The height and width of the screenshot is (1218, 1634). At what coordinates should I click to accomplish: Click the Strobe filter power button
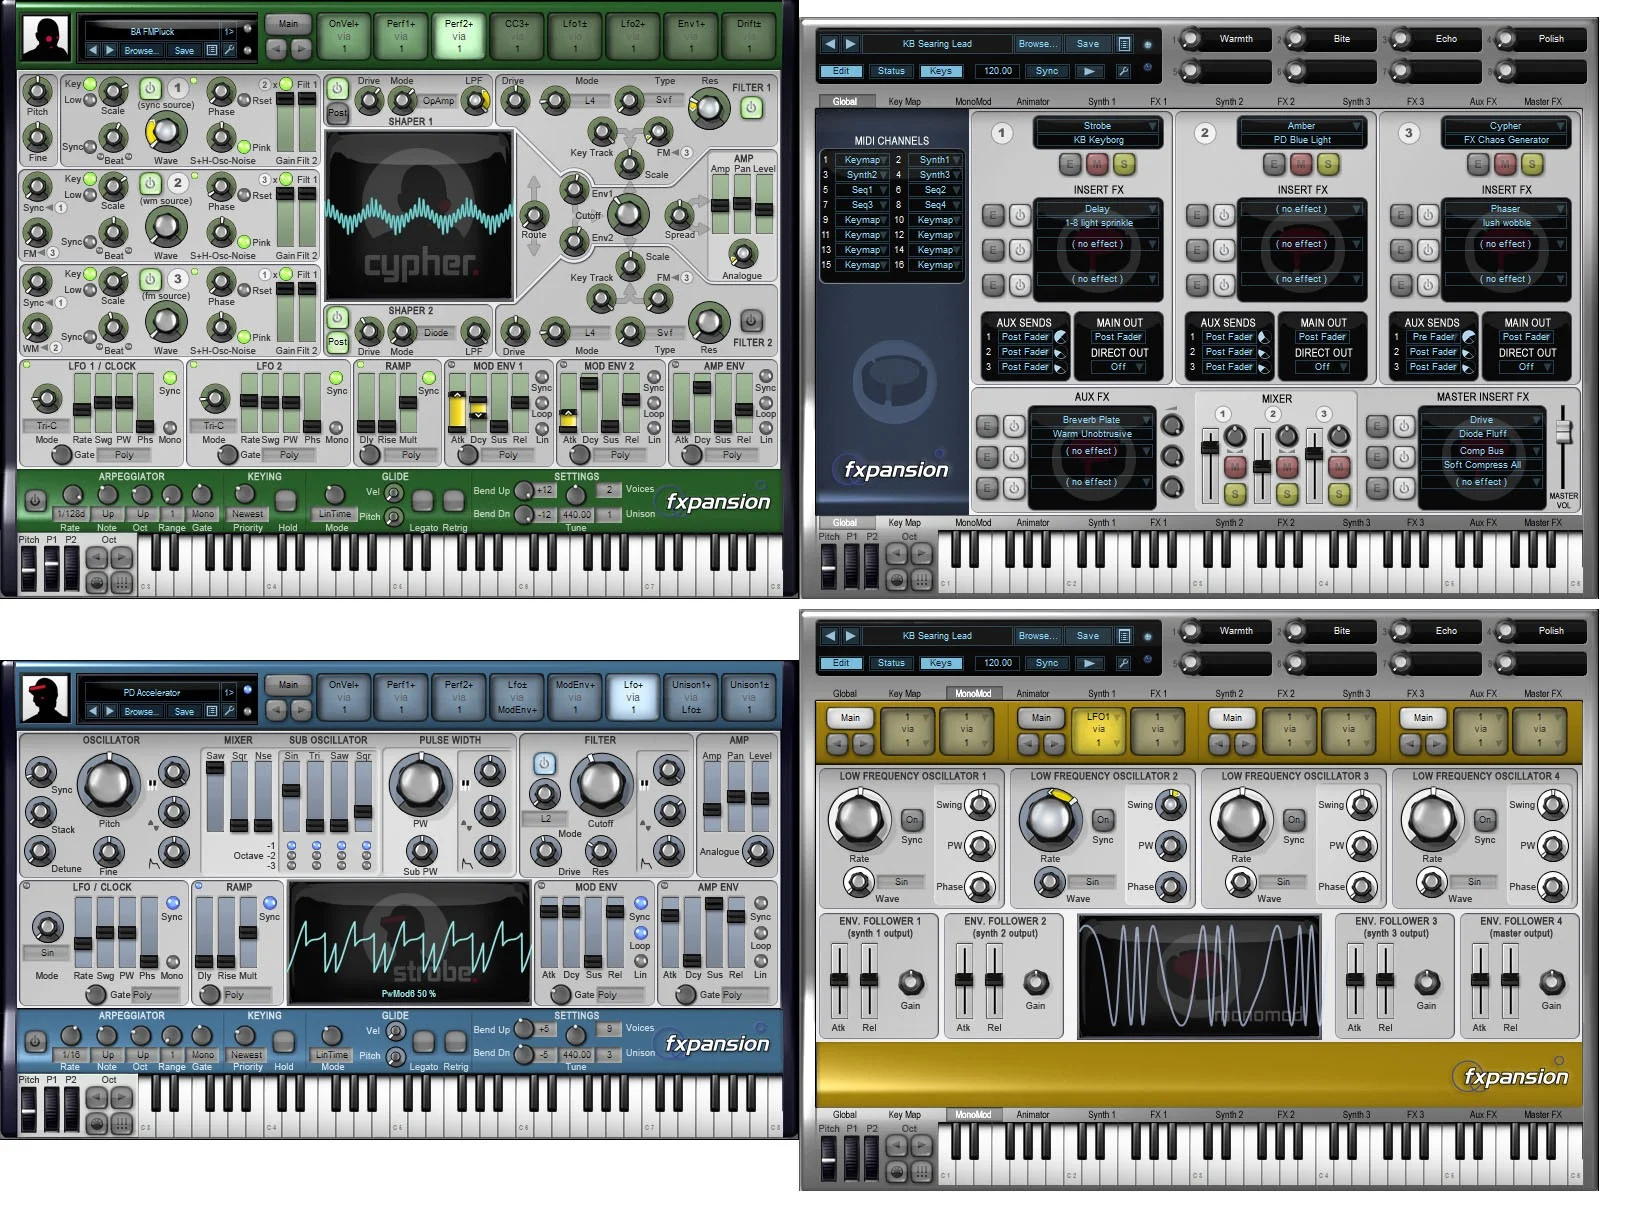click(x=544, y=764)
